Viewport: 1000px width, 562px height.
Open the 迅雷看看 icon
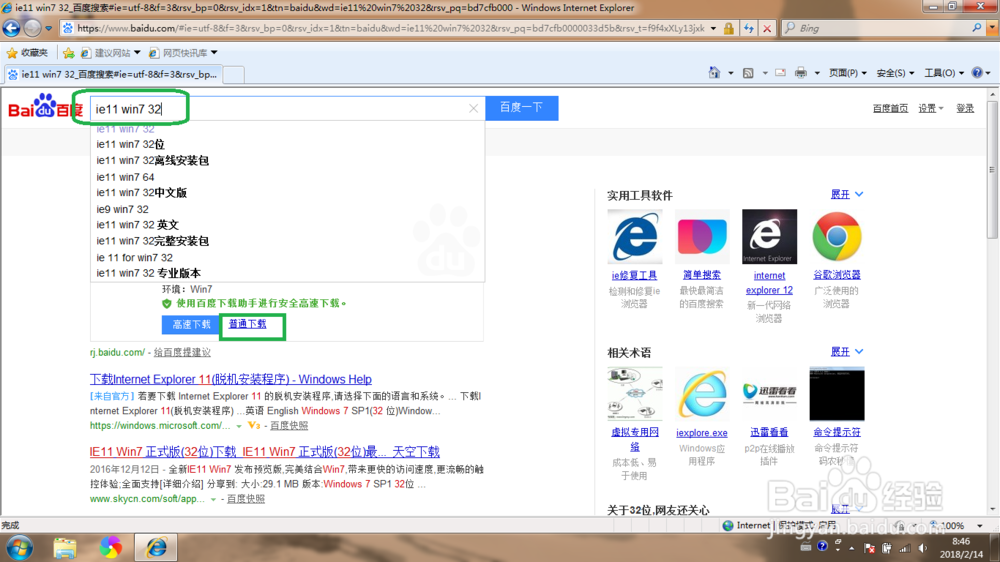pyautogui.click(x=769, y=394)
